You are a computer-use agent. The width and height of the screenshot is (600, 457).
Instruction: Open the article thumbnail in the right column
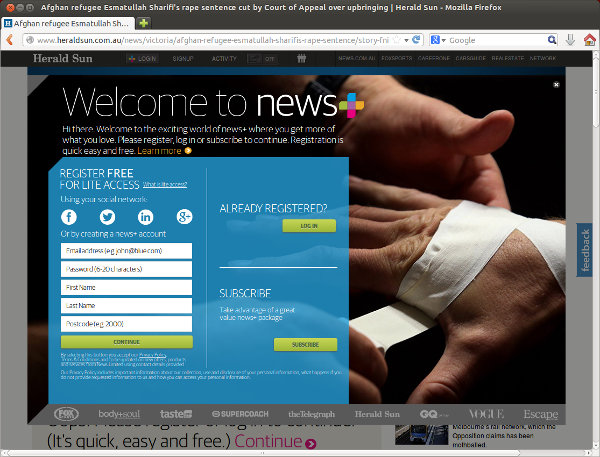coord(421,435)
